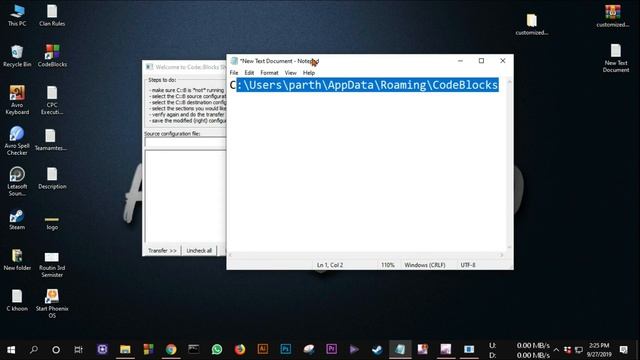The image size is (640, 360).
Task: Click Source configuration file input field
Action: coord(185,142)
